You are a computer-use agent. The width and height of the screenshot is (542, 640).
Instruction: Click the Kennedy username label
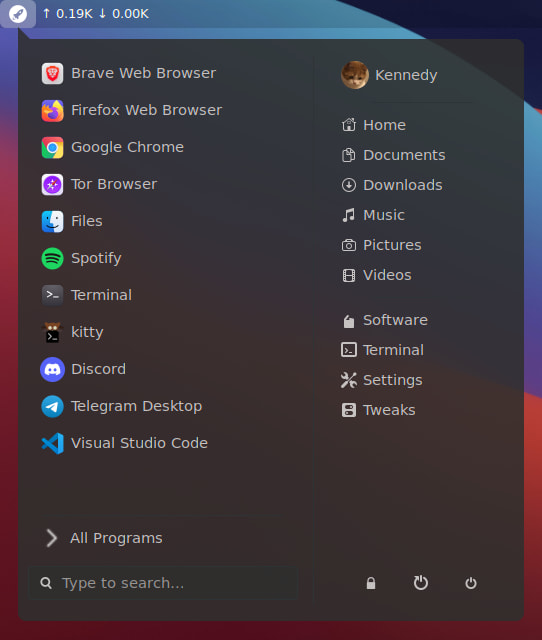click(x=406, y=75)
